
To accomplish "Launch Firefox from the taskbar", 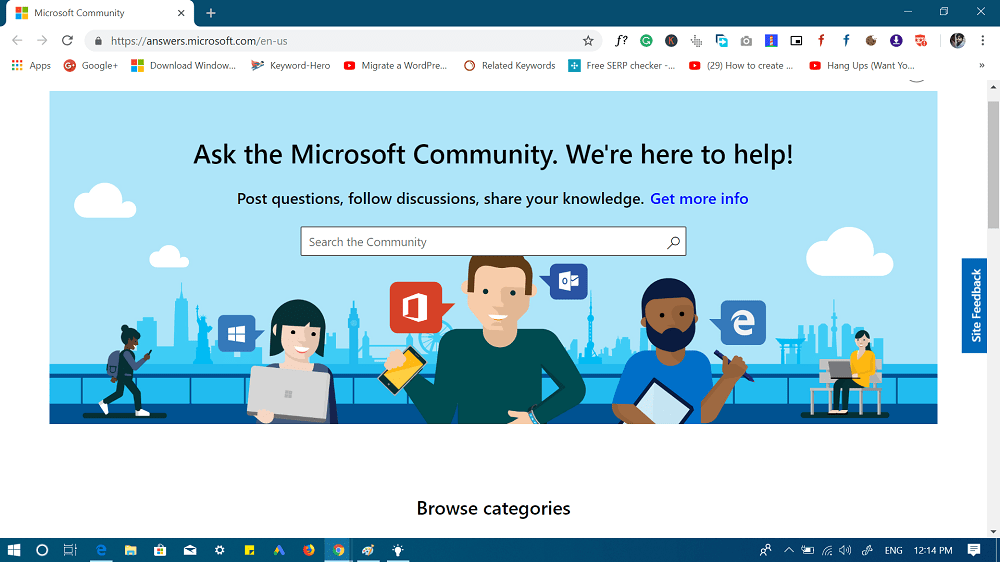I will tap(309, 550).
